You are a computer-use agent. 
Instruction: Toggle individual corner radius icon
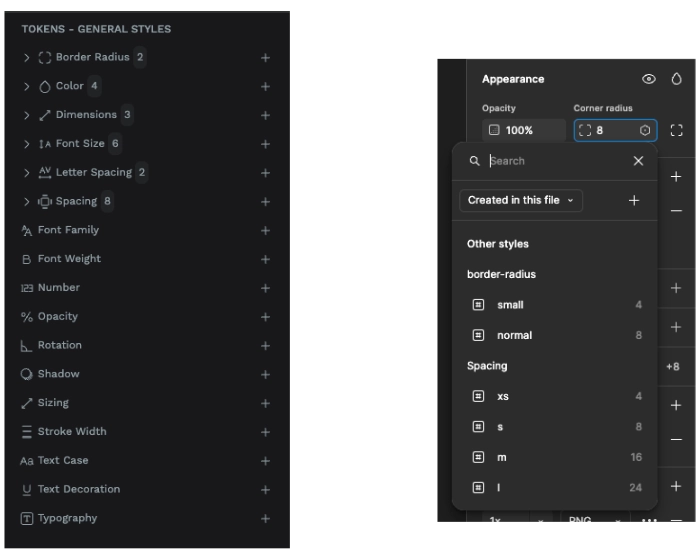(x=676, y=130)
